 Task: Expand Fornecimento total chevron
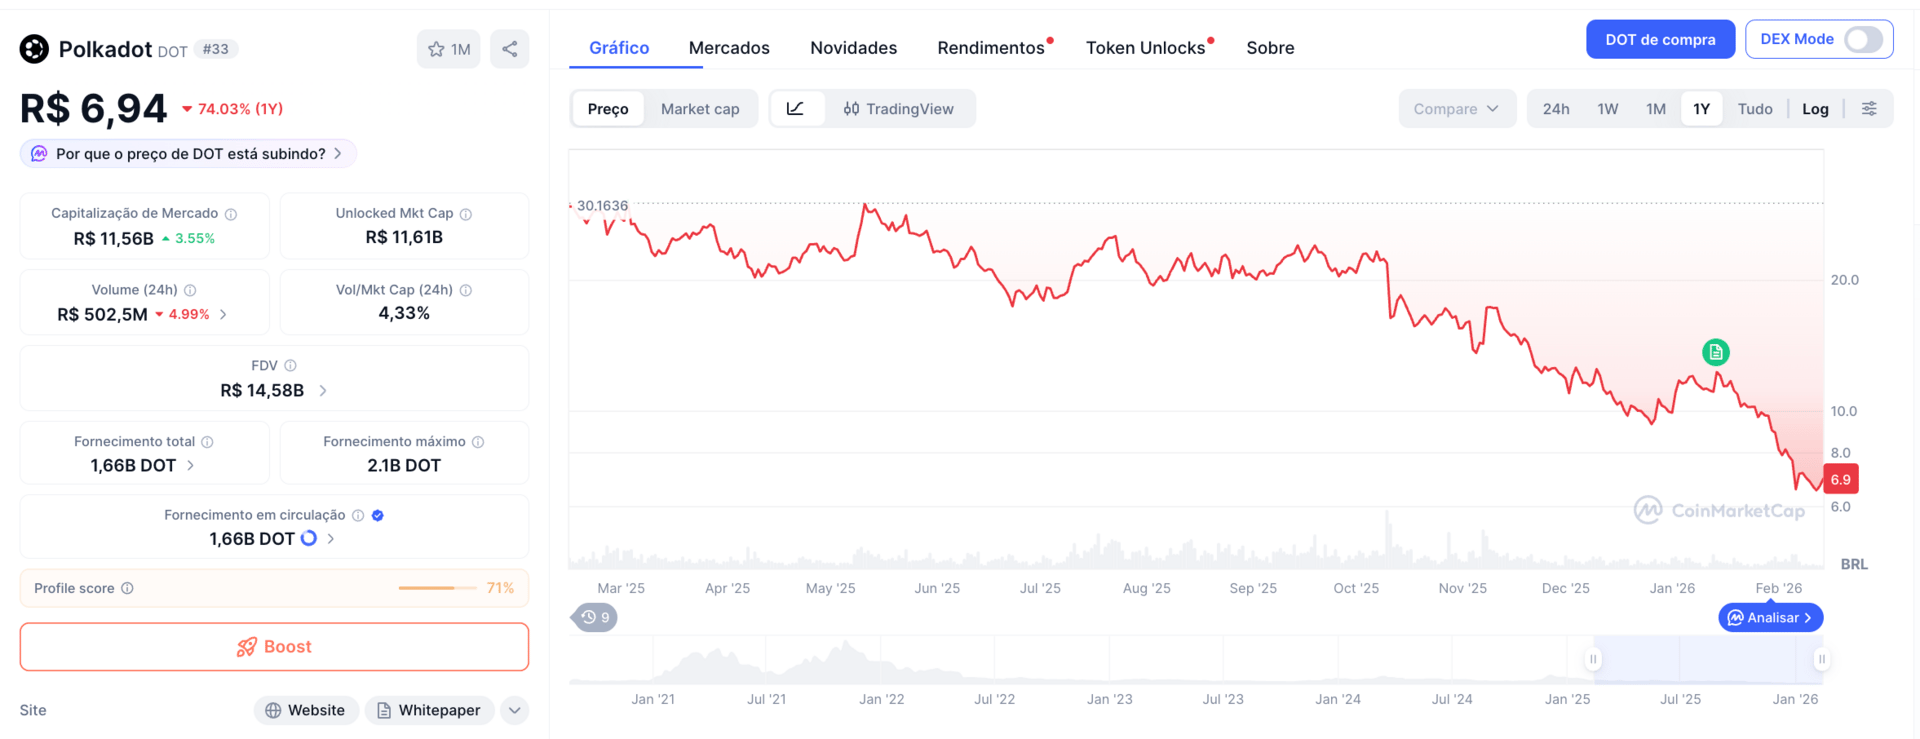[x=190, y=466]
